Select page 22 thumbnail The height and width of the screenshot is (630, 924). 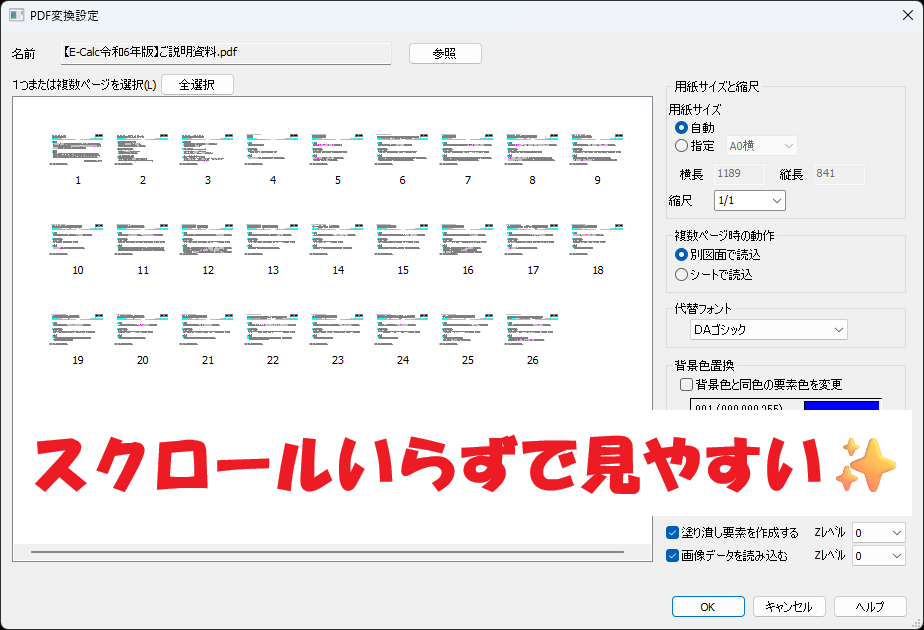click(x=272, y=330)
